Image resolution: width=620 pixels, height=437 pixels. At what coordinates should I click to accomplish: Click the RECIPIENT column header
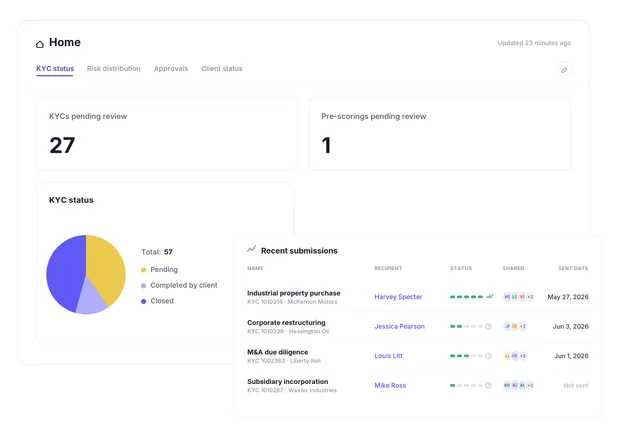point(388,268)
